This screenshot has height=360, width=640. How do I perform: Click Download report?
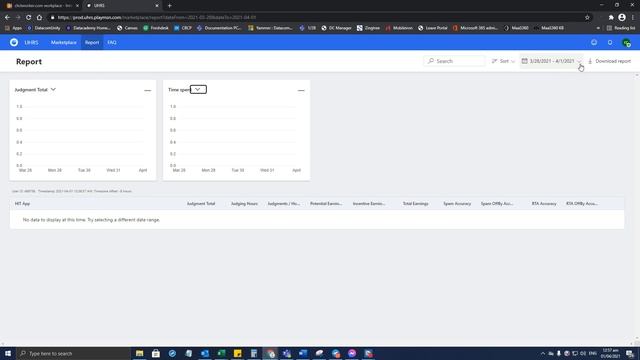click(x=609, y=61)
